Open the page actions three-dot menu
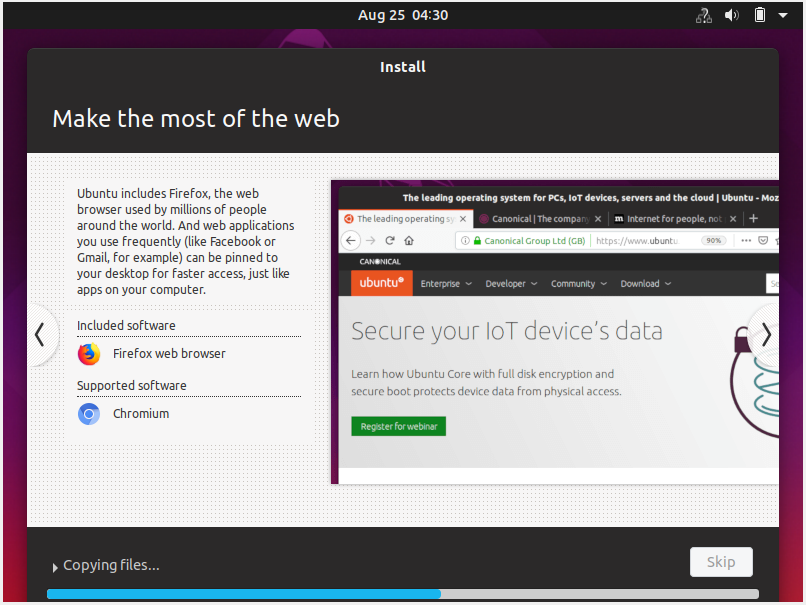 pyautogui.click(x=746, y=241)
